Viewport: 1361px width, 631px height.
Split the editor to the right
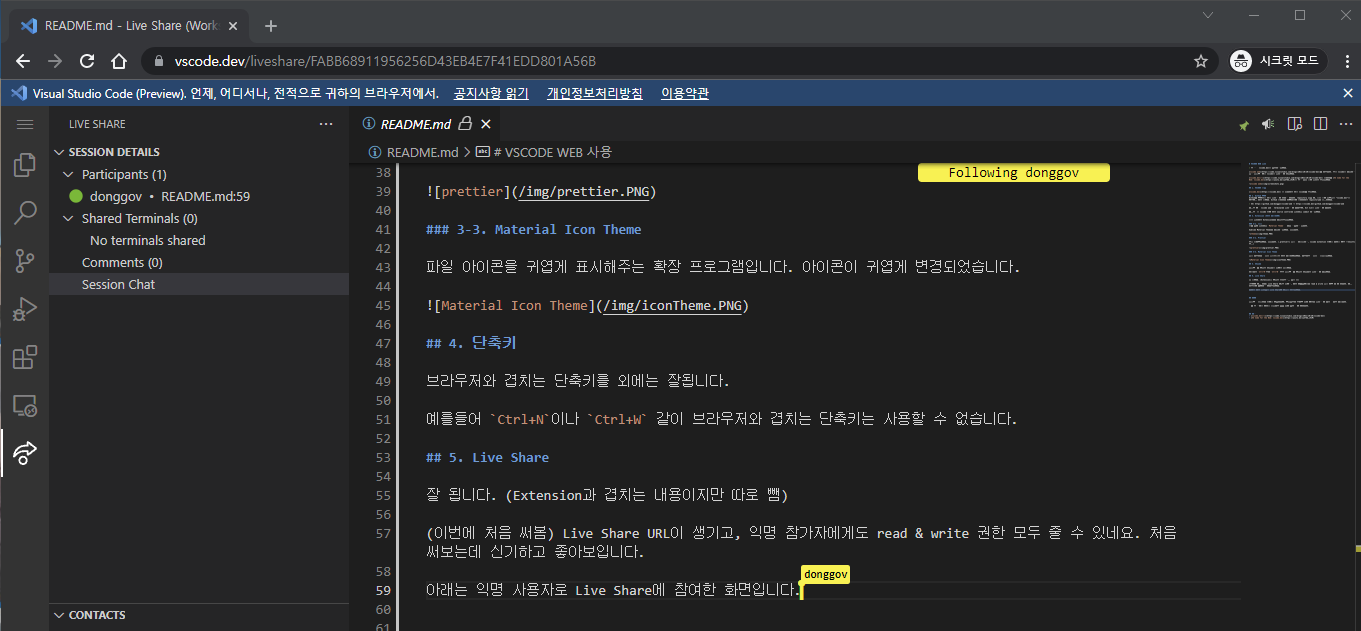(x=1320, y=124)
